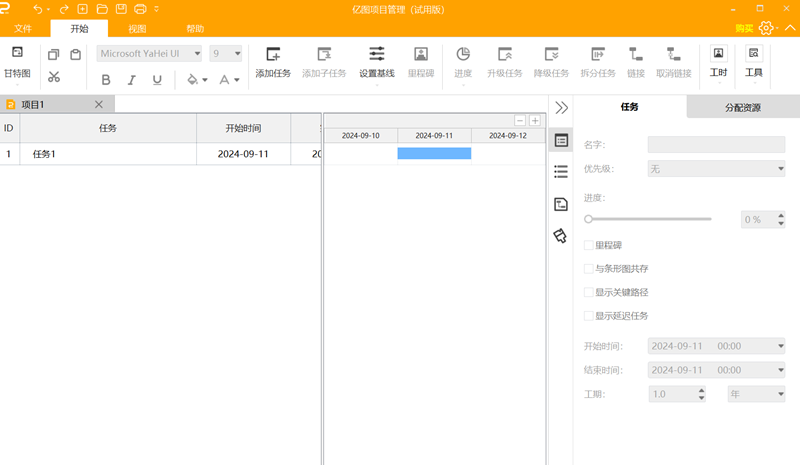Open the Microsoft YaHei UI font dropdown
The image size is (800, 465).
click(x=149, y=54)
